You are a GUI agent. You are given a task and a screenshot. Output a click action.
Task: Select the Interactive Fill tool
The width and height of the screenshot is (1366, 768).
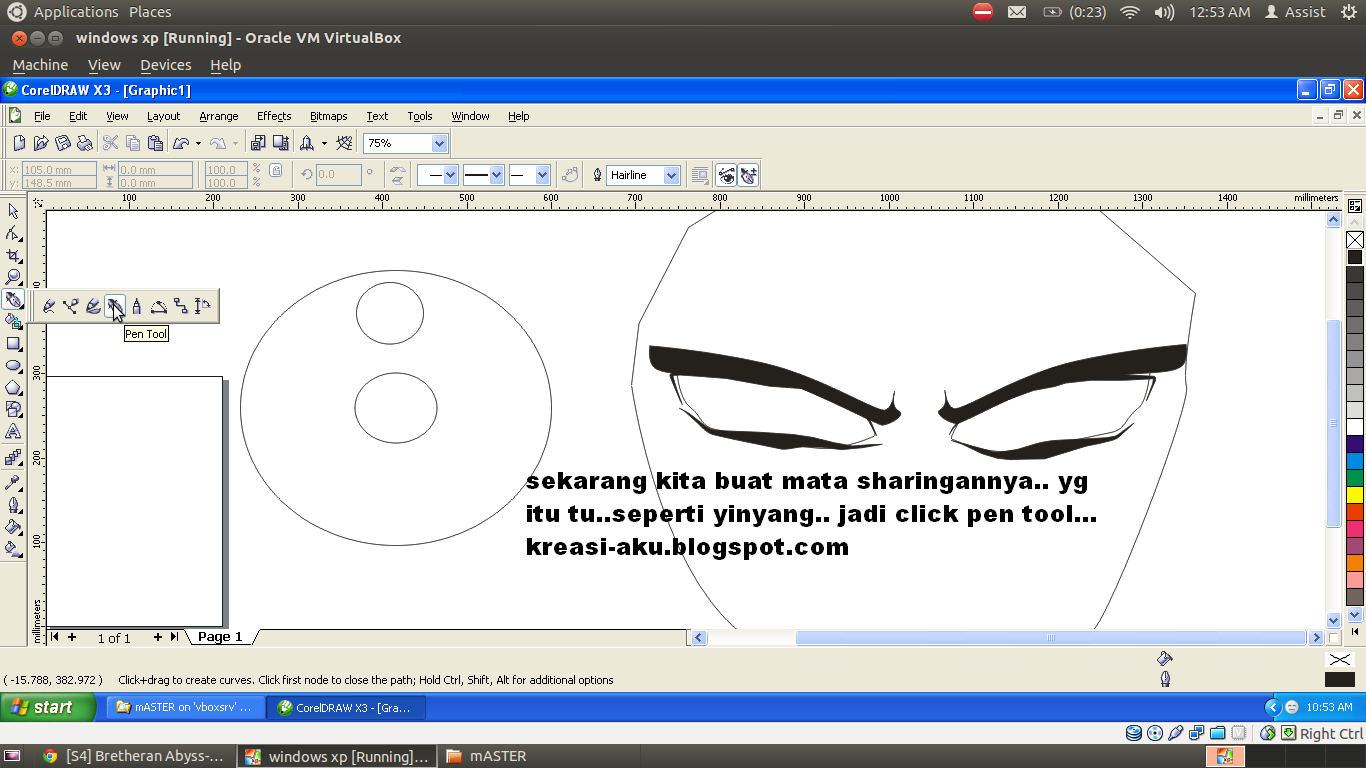(13, 548)
